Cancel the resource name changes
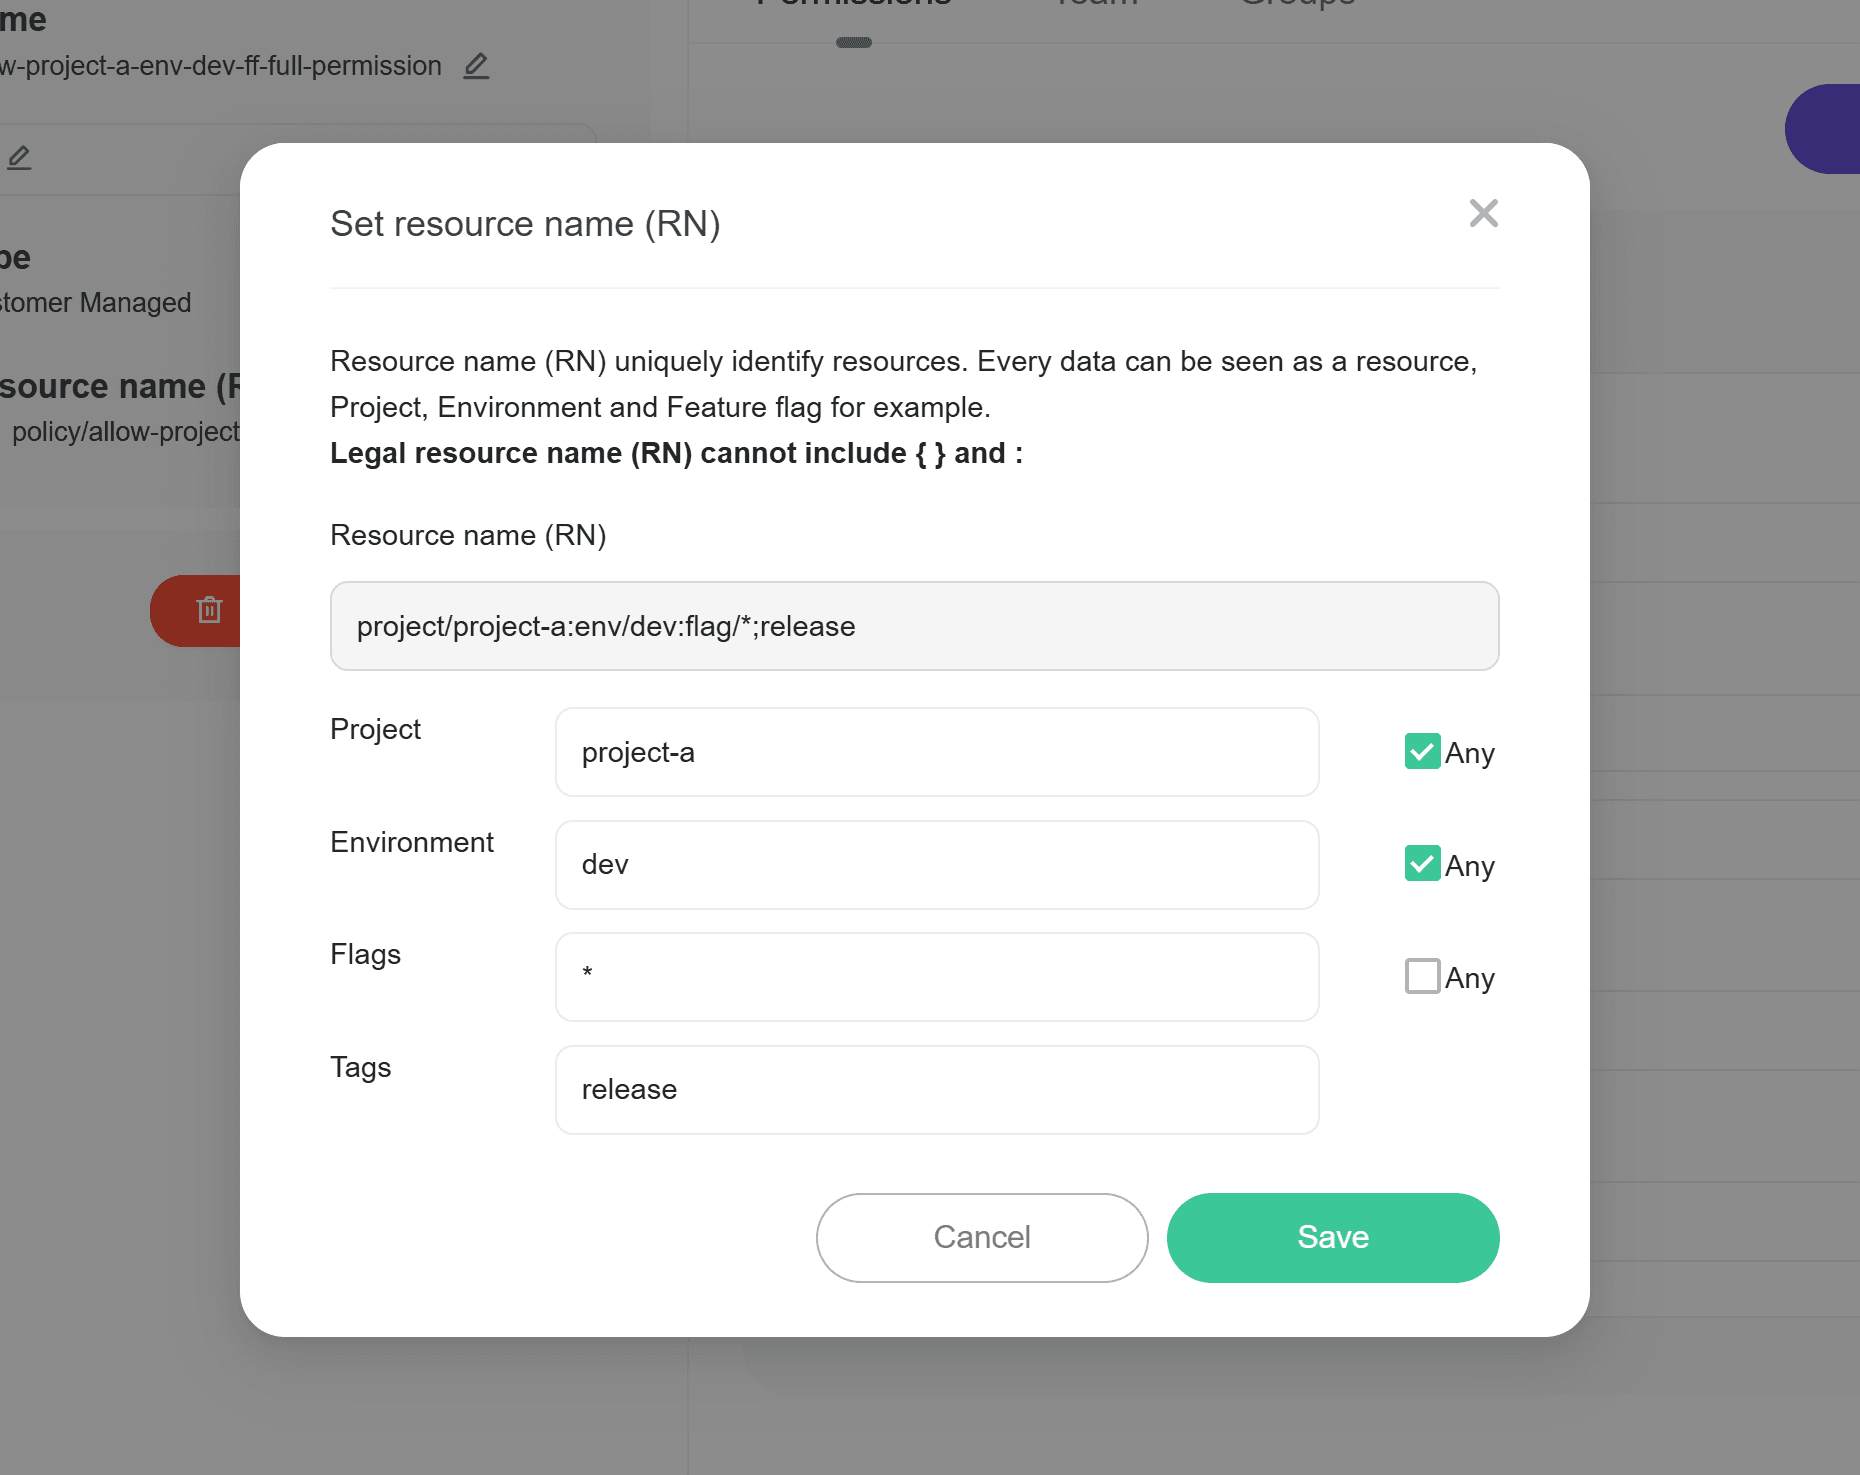 click(x=981, y=1237)
